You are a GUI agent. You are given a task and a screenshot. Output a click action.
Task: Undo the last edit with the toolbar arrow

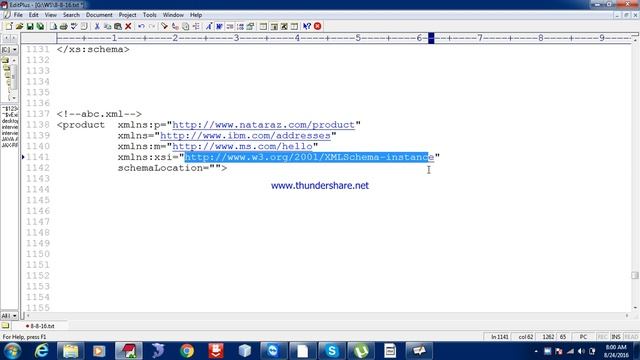tap(141, 27)
